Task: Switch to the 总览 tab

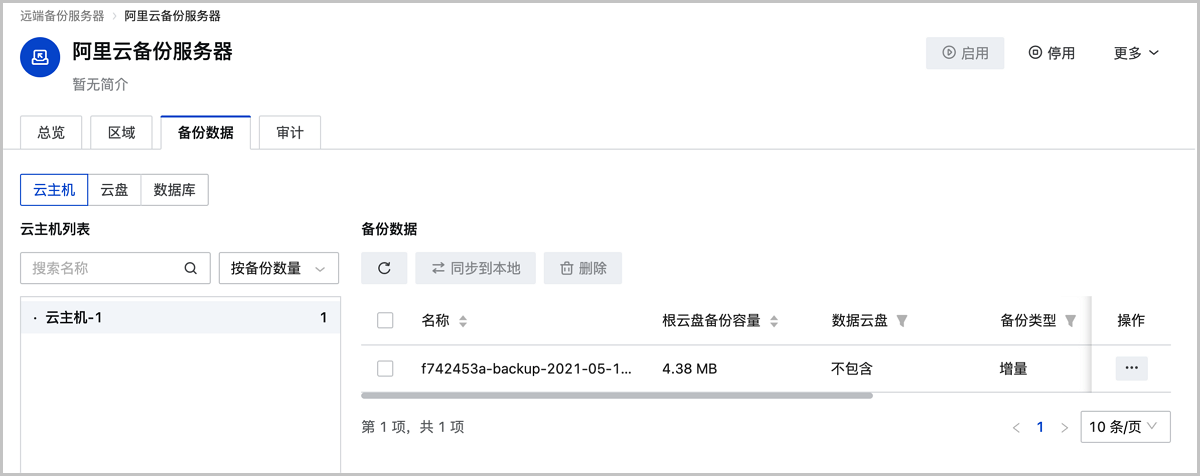Action: (x=51, y=132)
